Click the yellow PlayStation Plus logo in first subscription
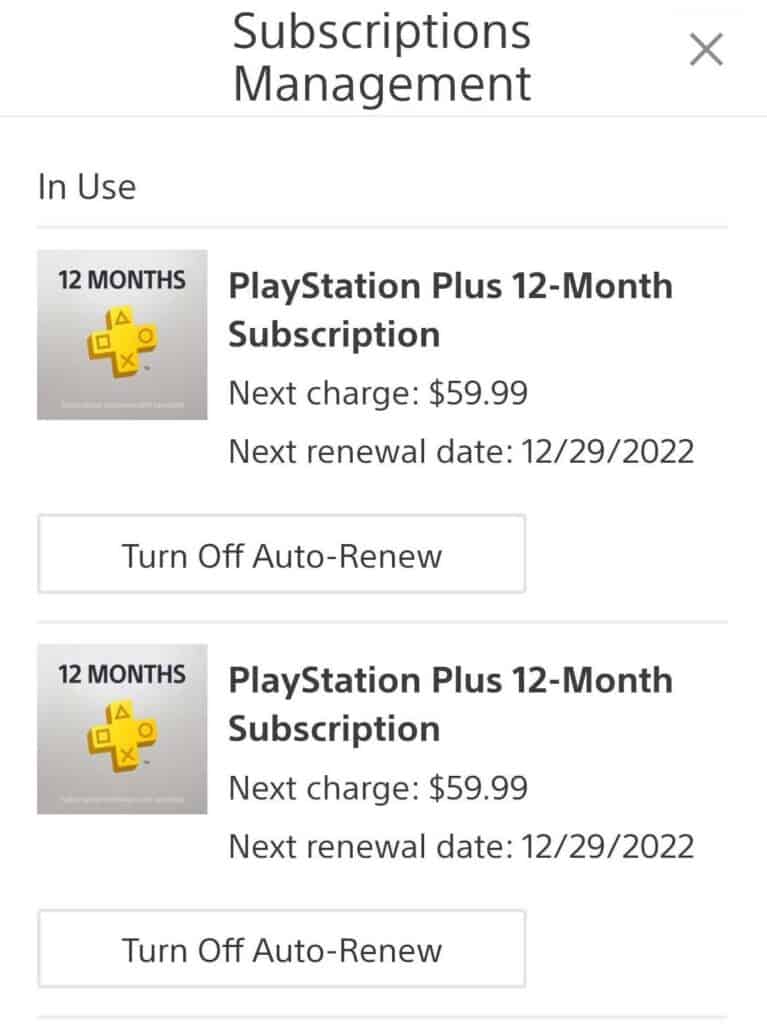Image resolution: width=767 pixels, height=1024 pixels. click(123, 343)
